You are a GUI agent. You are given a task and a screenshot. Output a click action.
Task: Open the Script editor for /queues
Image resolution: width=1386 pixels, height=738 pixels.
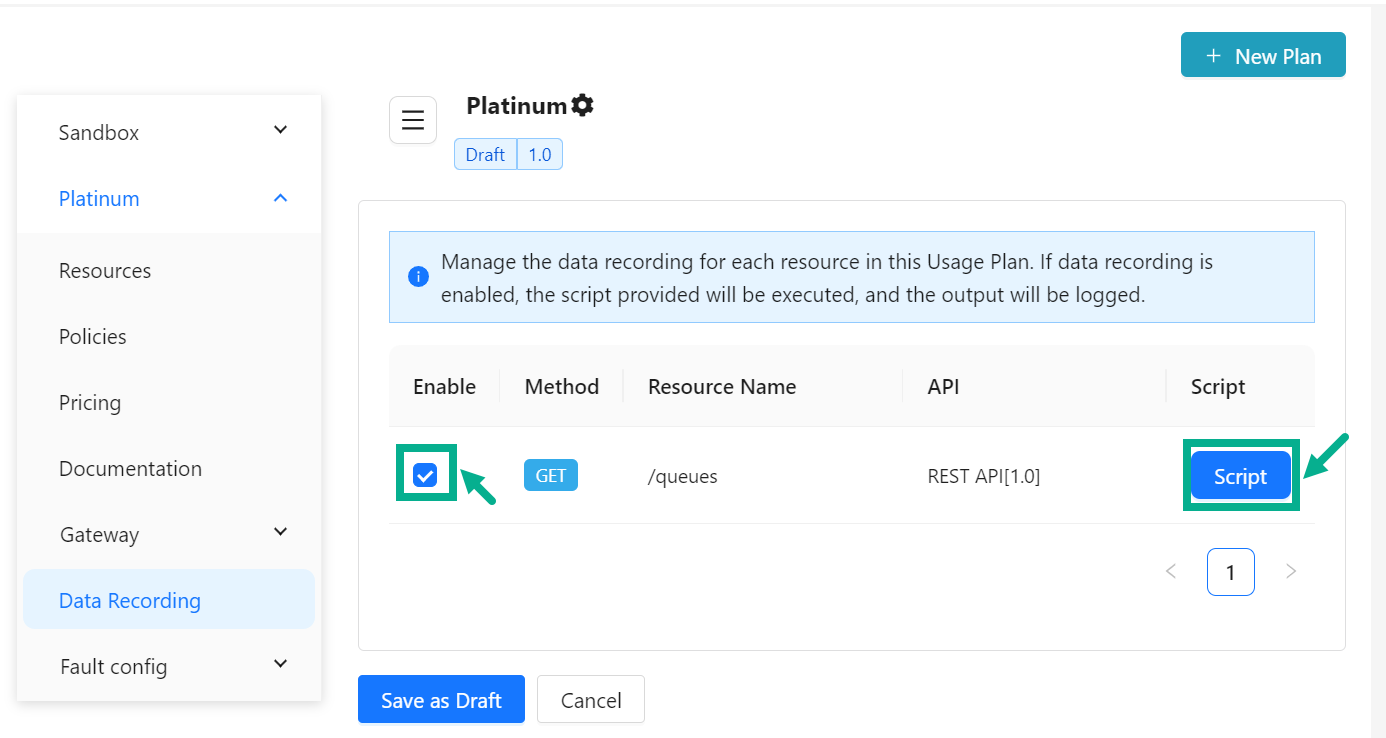click(x=1240, y=476)
